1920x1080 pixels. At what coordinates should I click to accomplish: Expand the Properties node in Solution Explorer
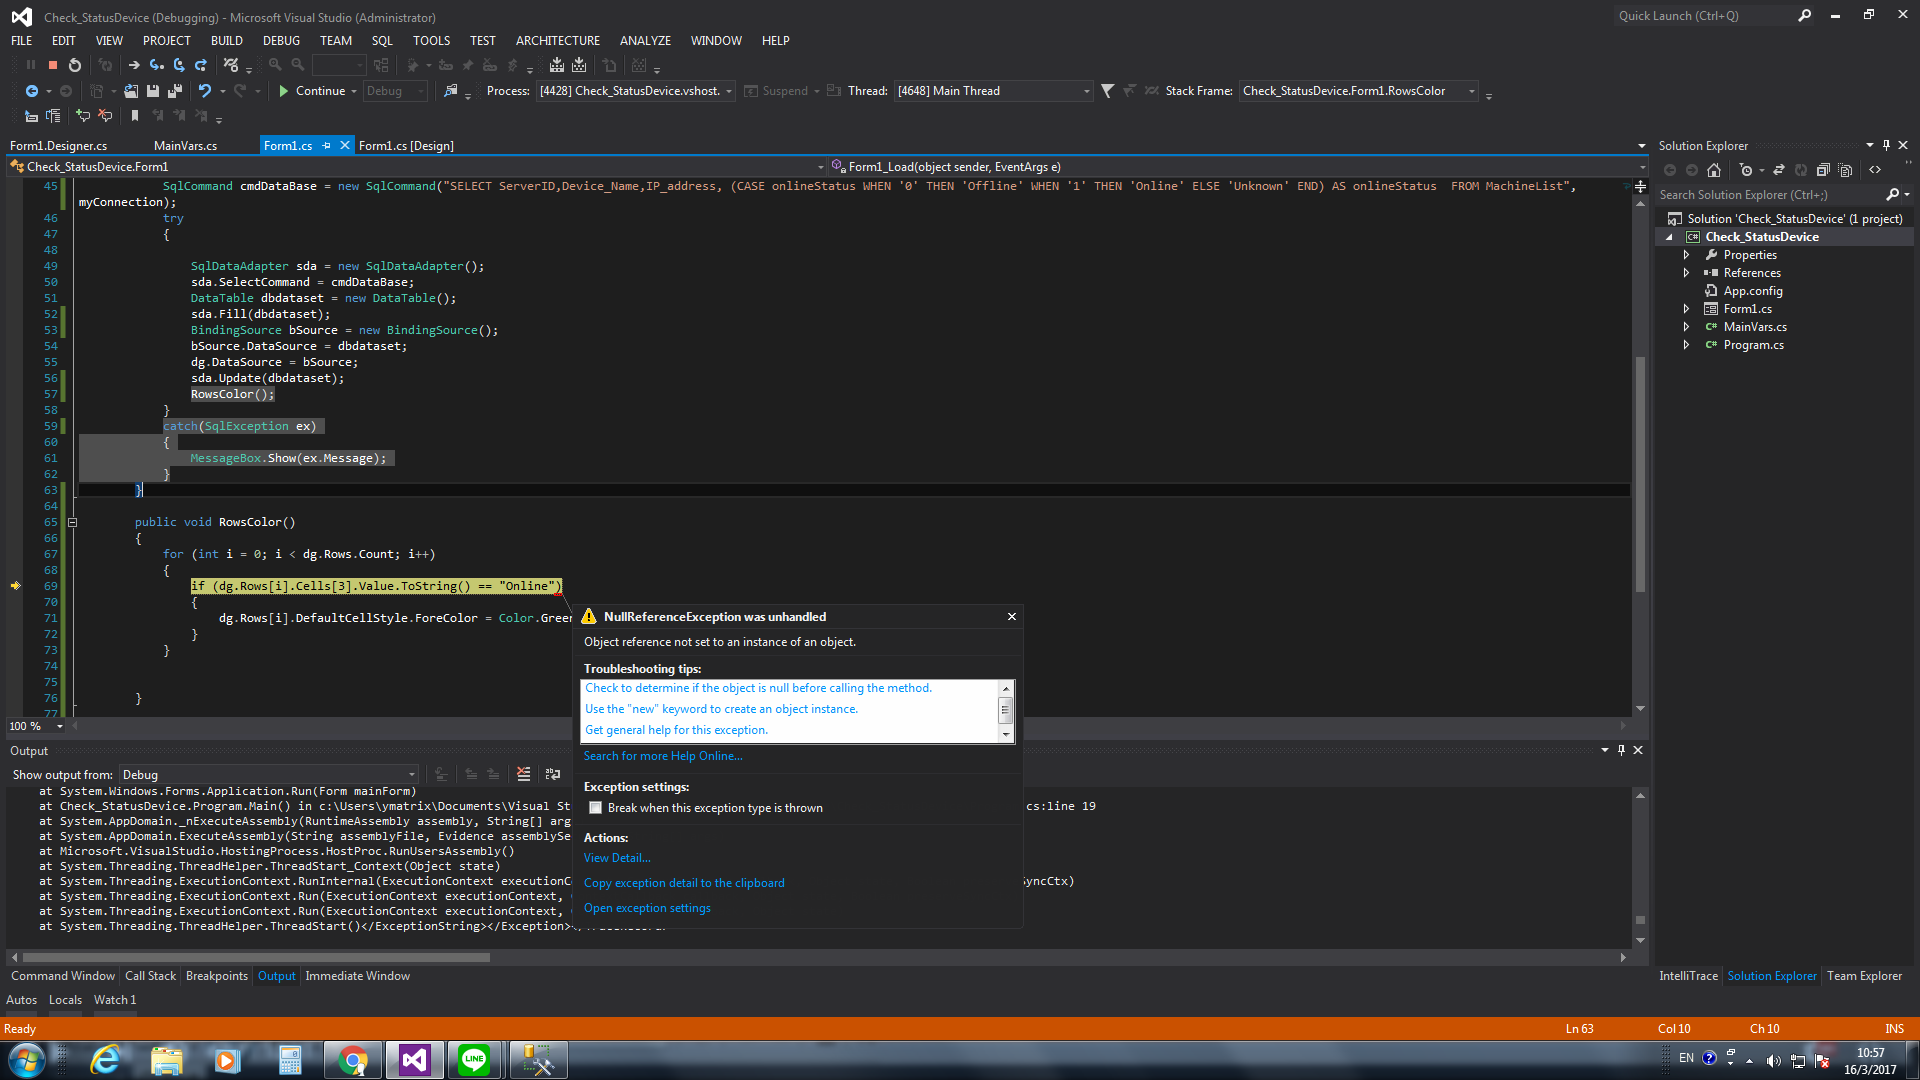[x=1686, y=255]
